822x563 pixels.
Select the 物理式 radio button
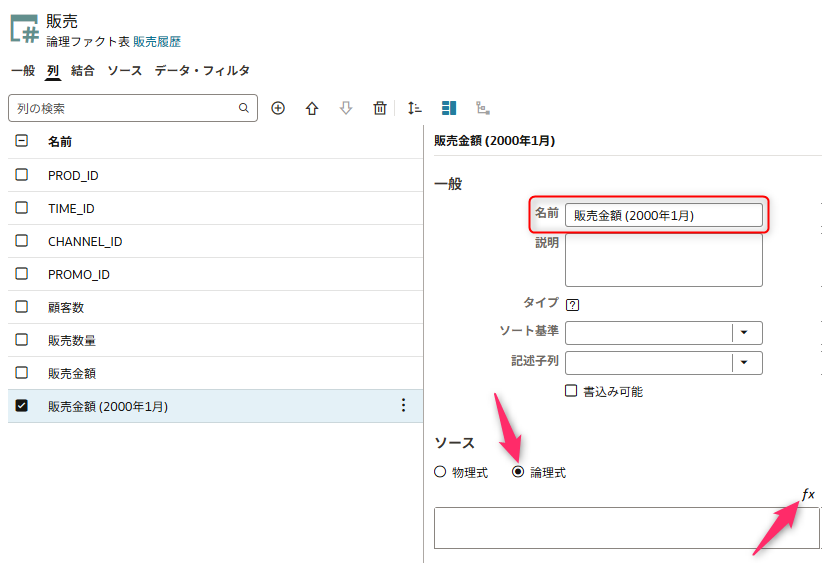pos(440,472)
